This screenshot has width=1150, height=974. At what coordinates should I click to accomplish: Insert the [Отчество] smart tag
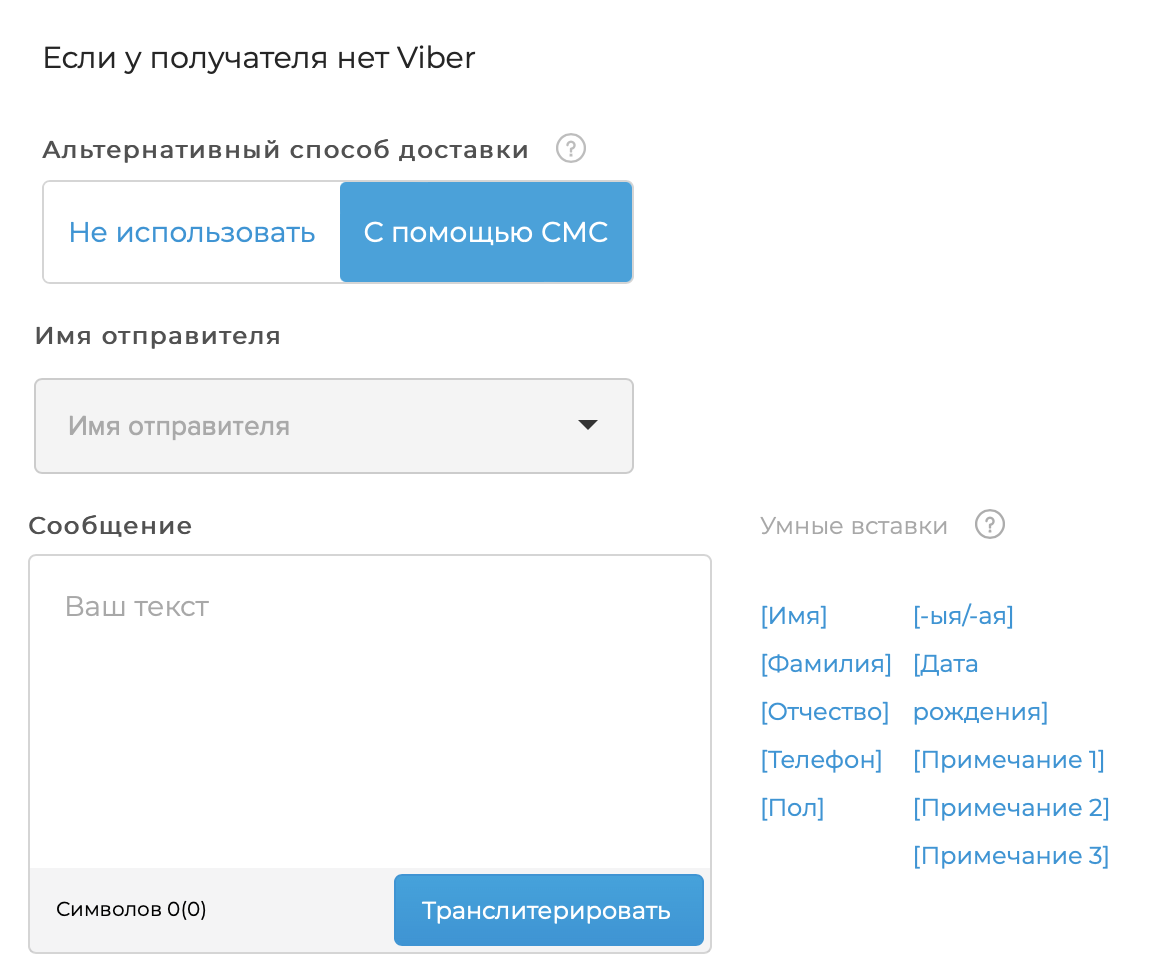tap(825, 712)
